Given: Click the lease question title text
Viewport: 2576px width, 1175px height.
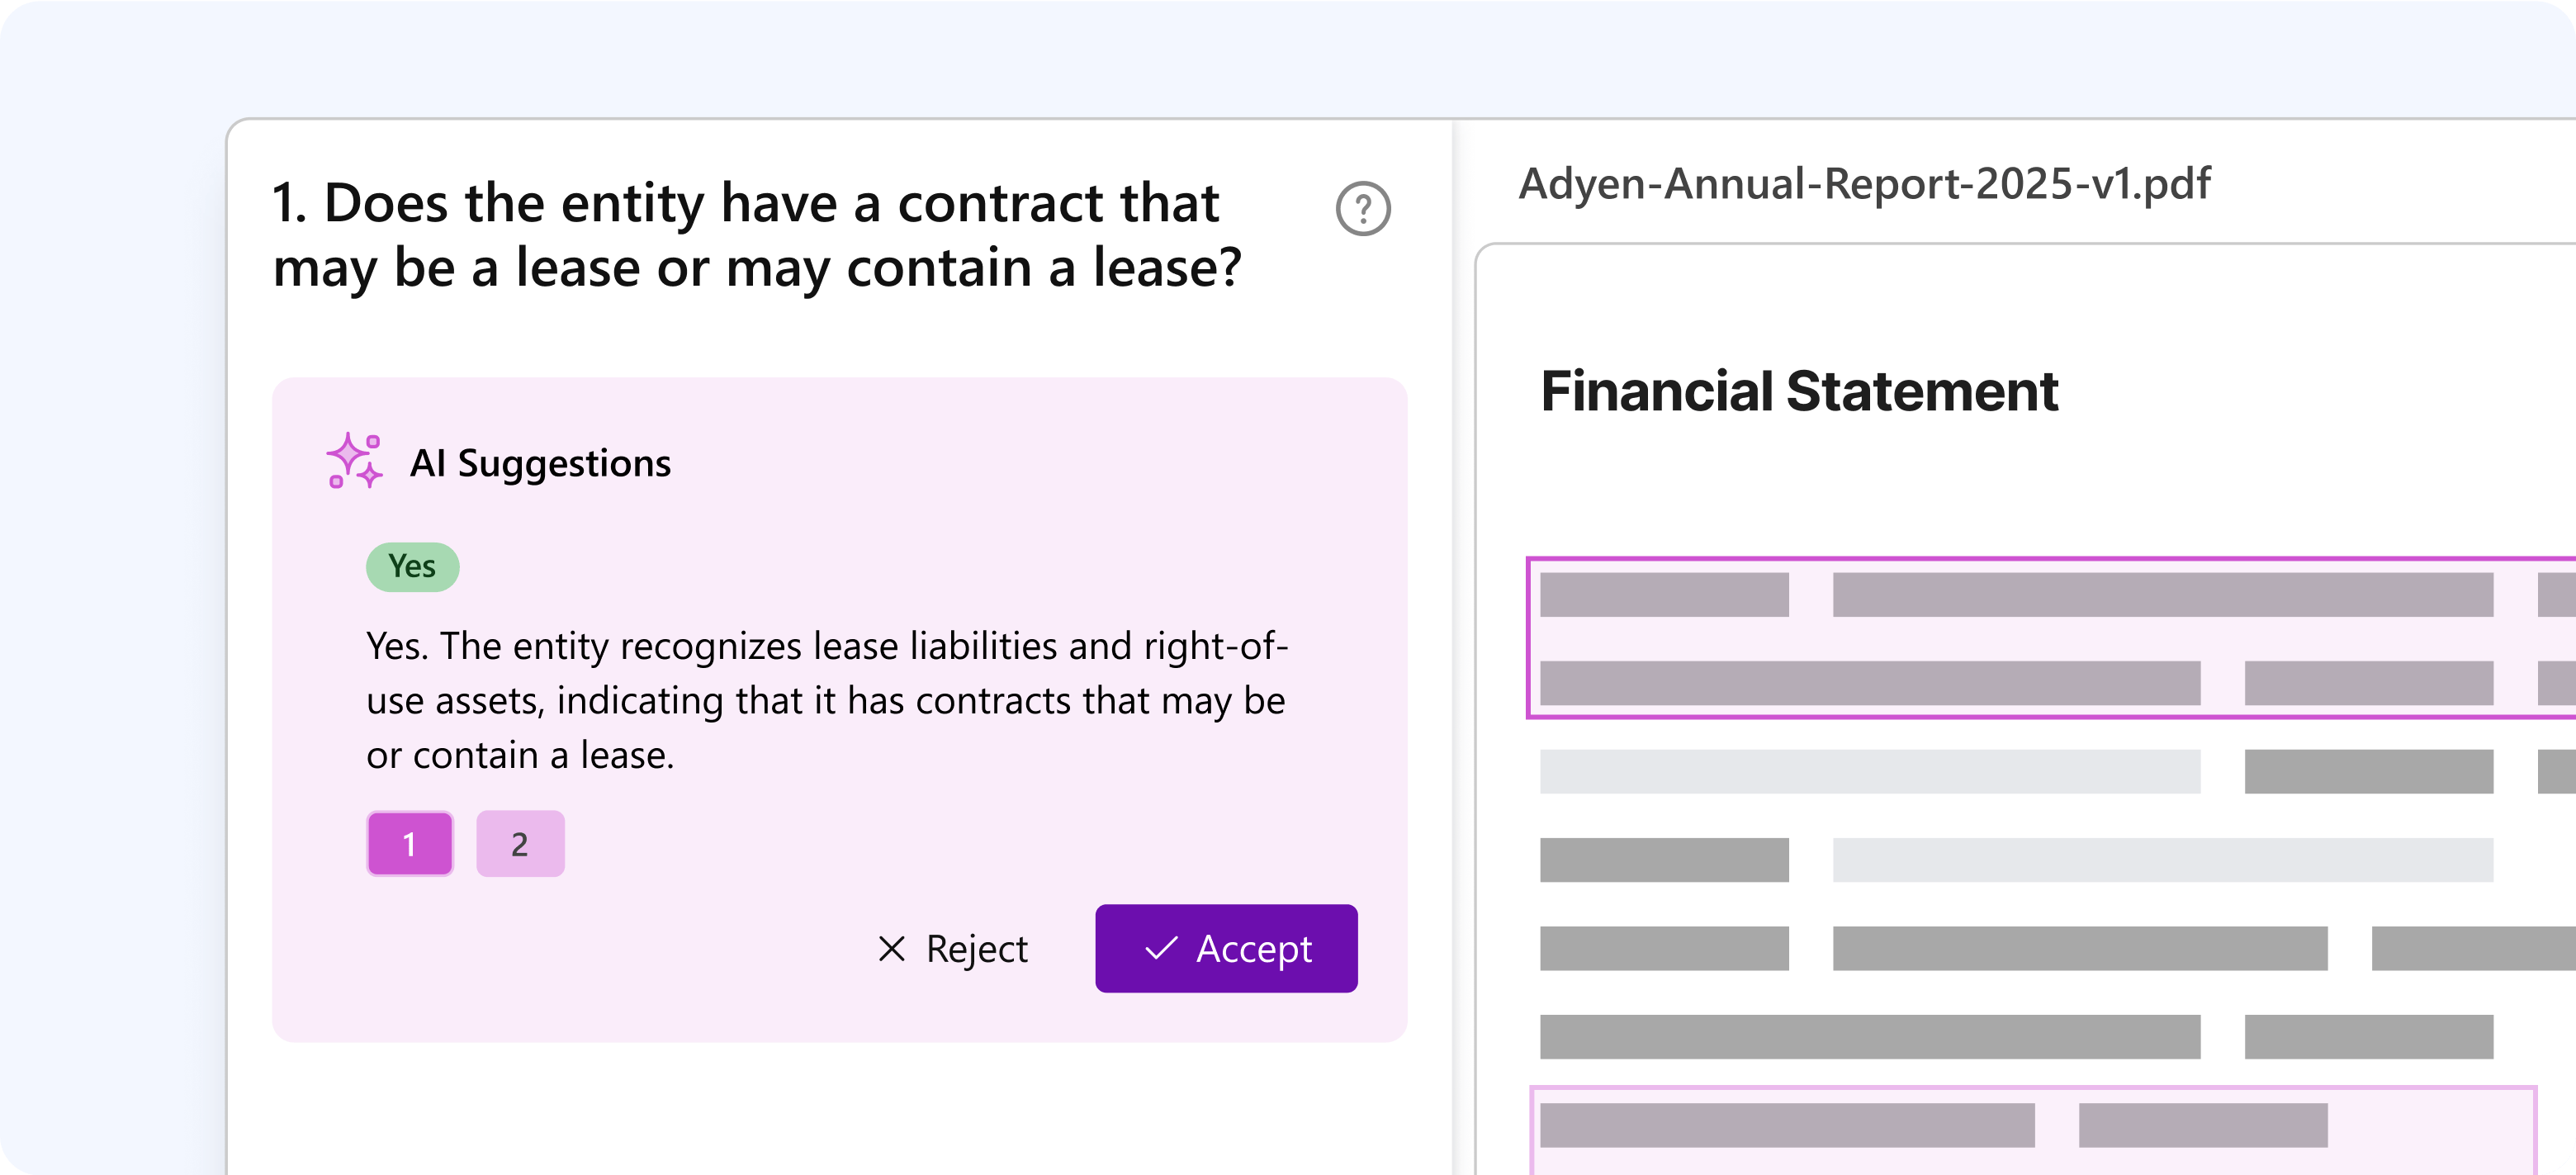Looking at the screenshot, I should click(756, 236).
